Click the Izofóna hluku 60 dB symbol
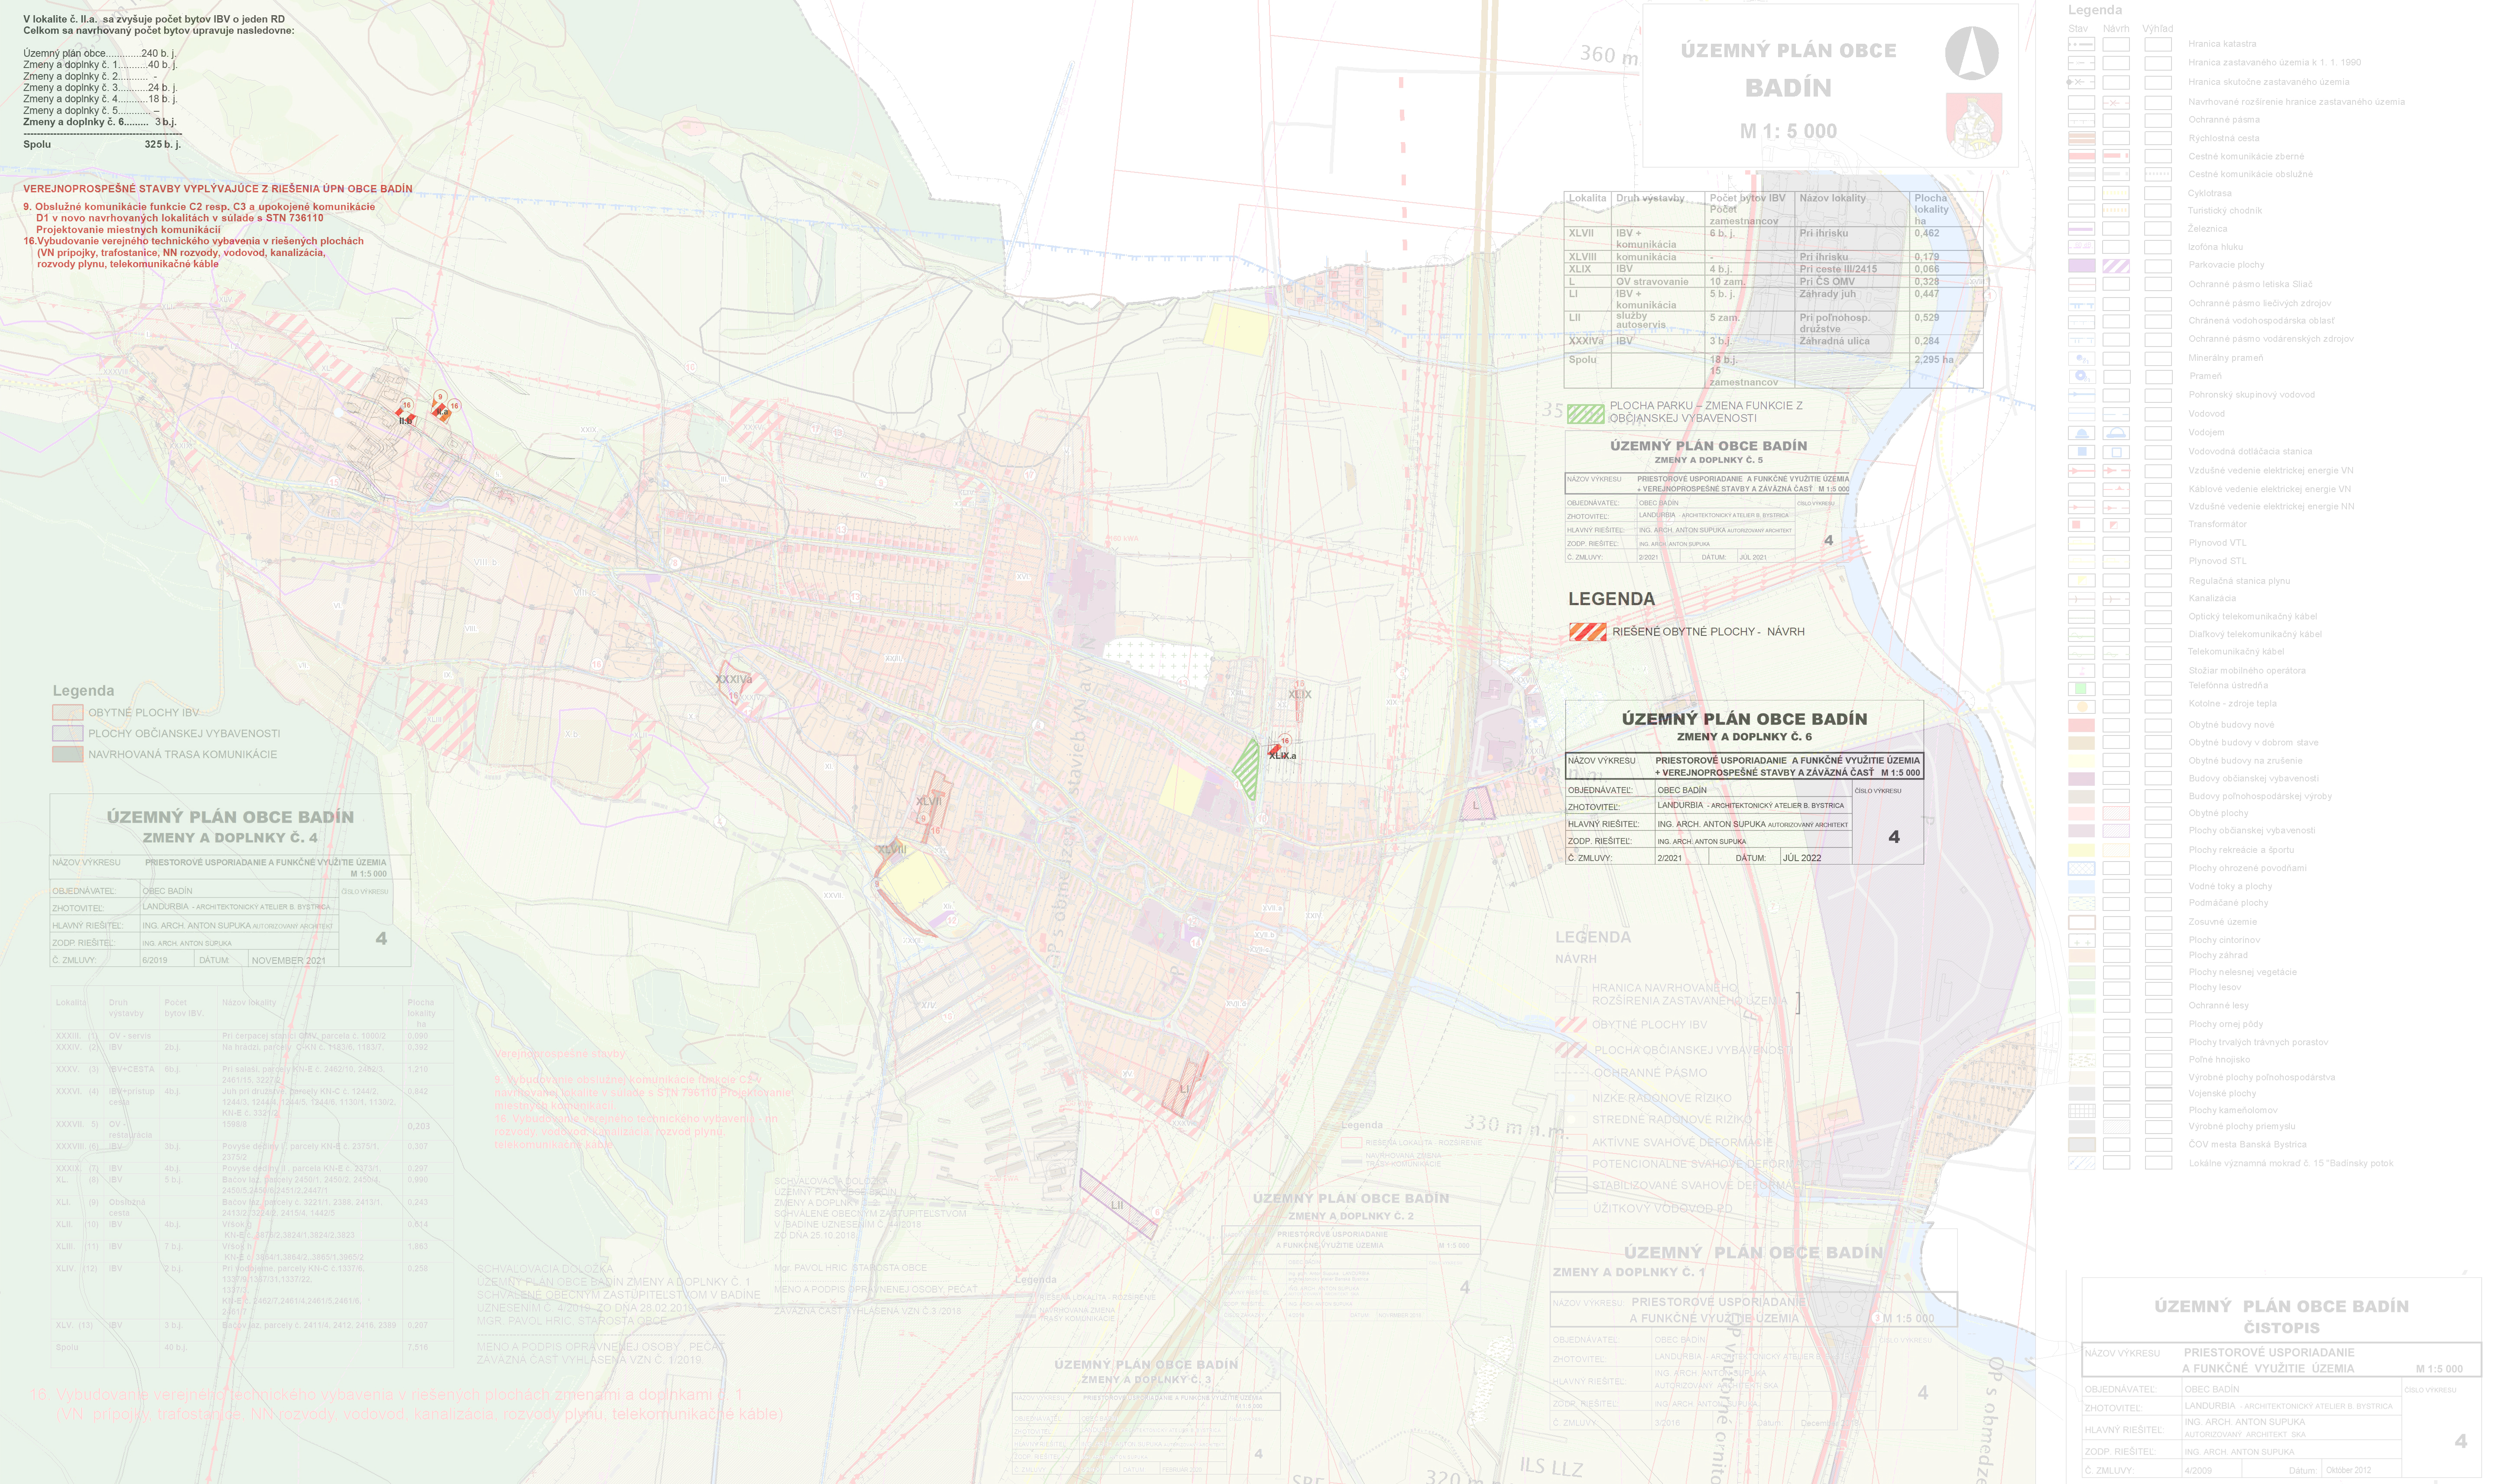 click(x=2081, y=247)
